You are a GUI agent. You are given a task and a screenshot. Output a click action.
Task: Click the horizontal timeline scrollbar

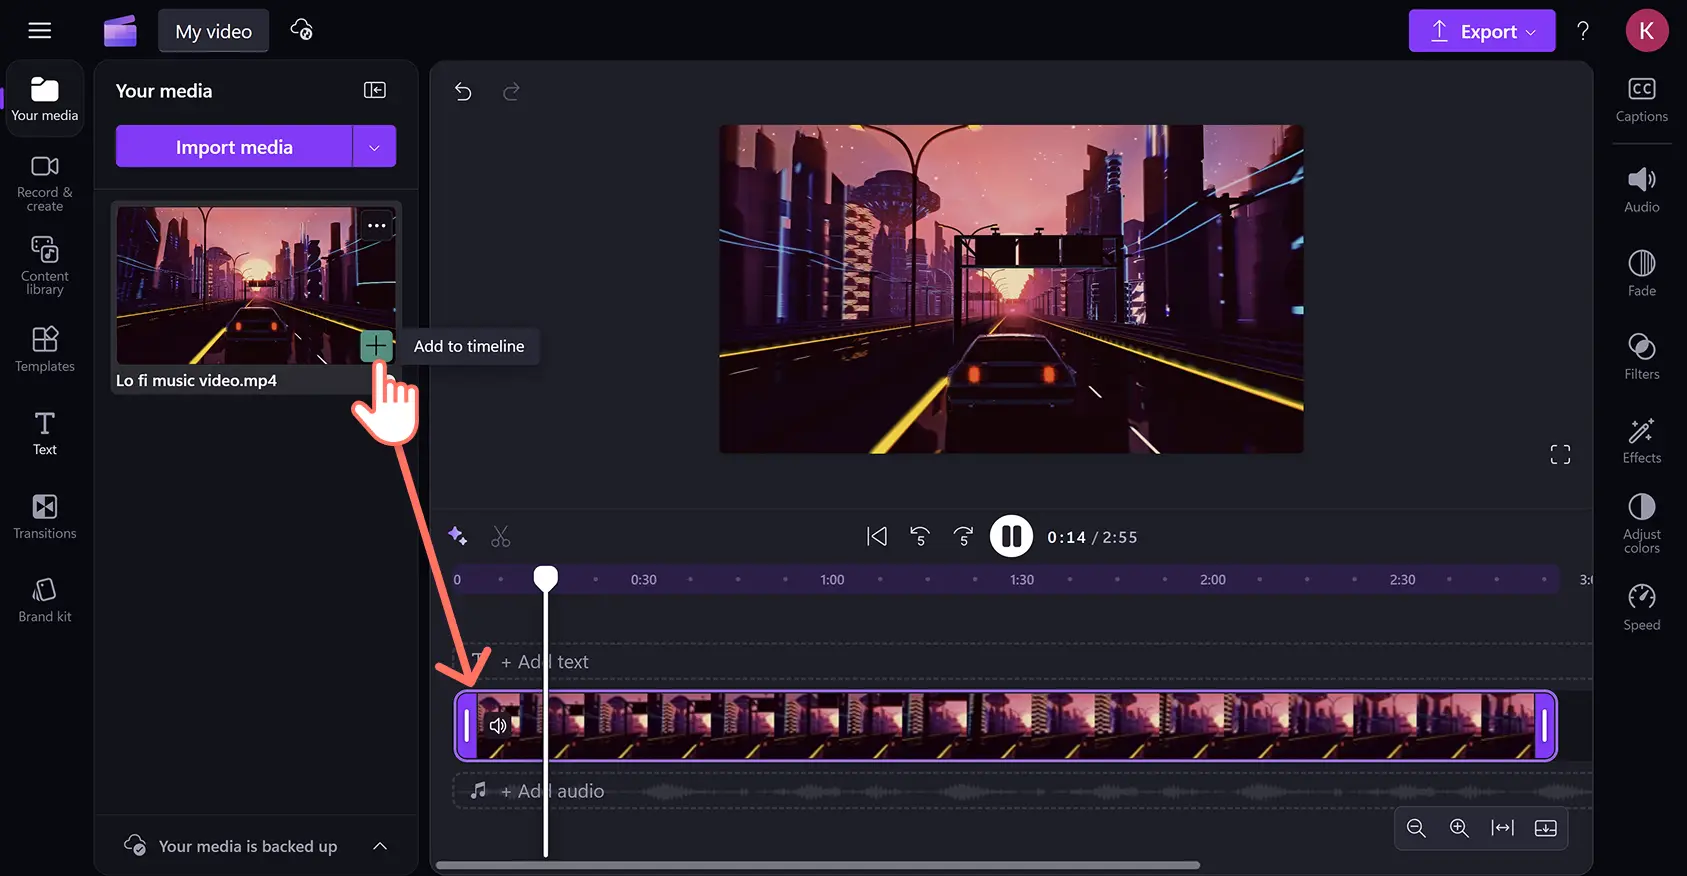click(x=818, y=865)
